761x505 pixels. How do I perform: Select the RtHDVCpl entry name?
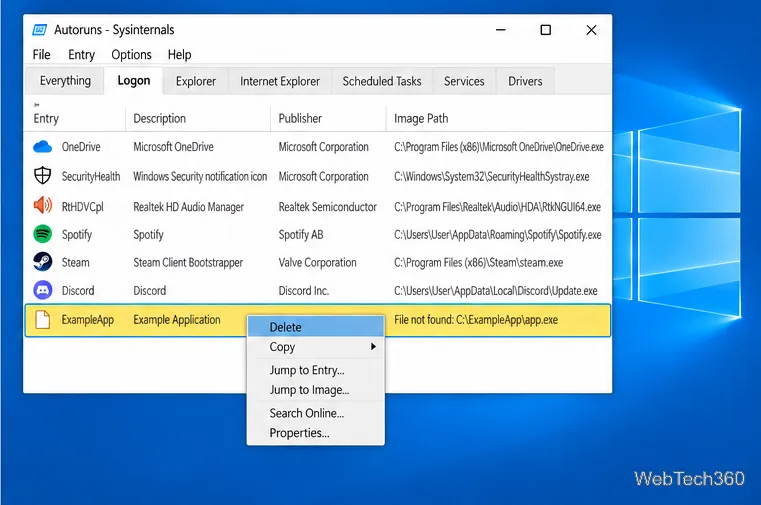(83, 207)
